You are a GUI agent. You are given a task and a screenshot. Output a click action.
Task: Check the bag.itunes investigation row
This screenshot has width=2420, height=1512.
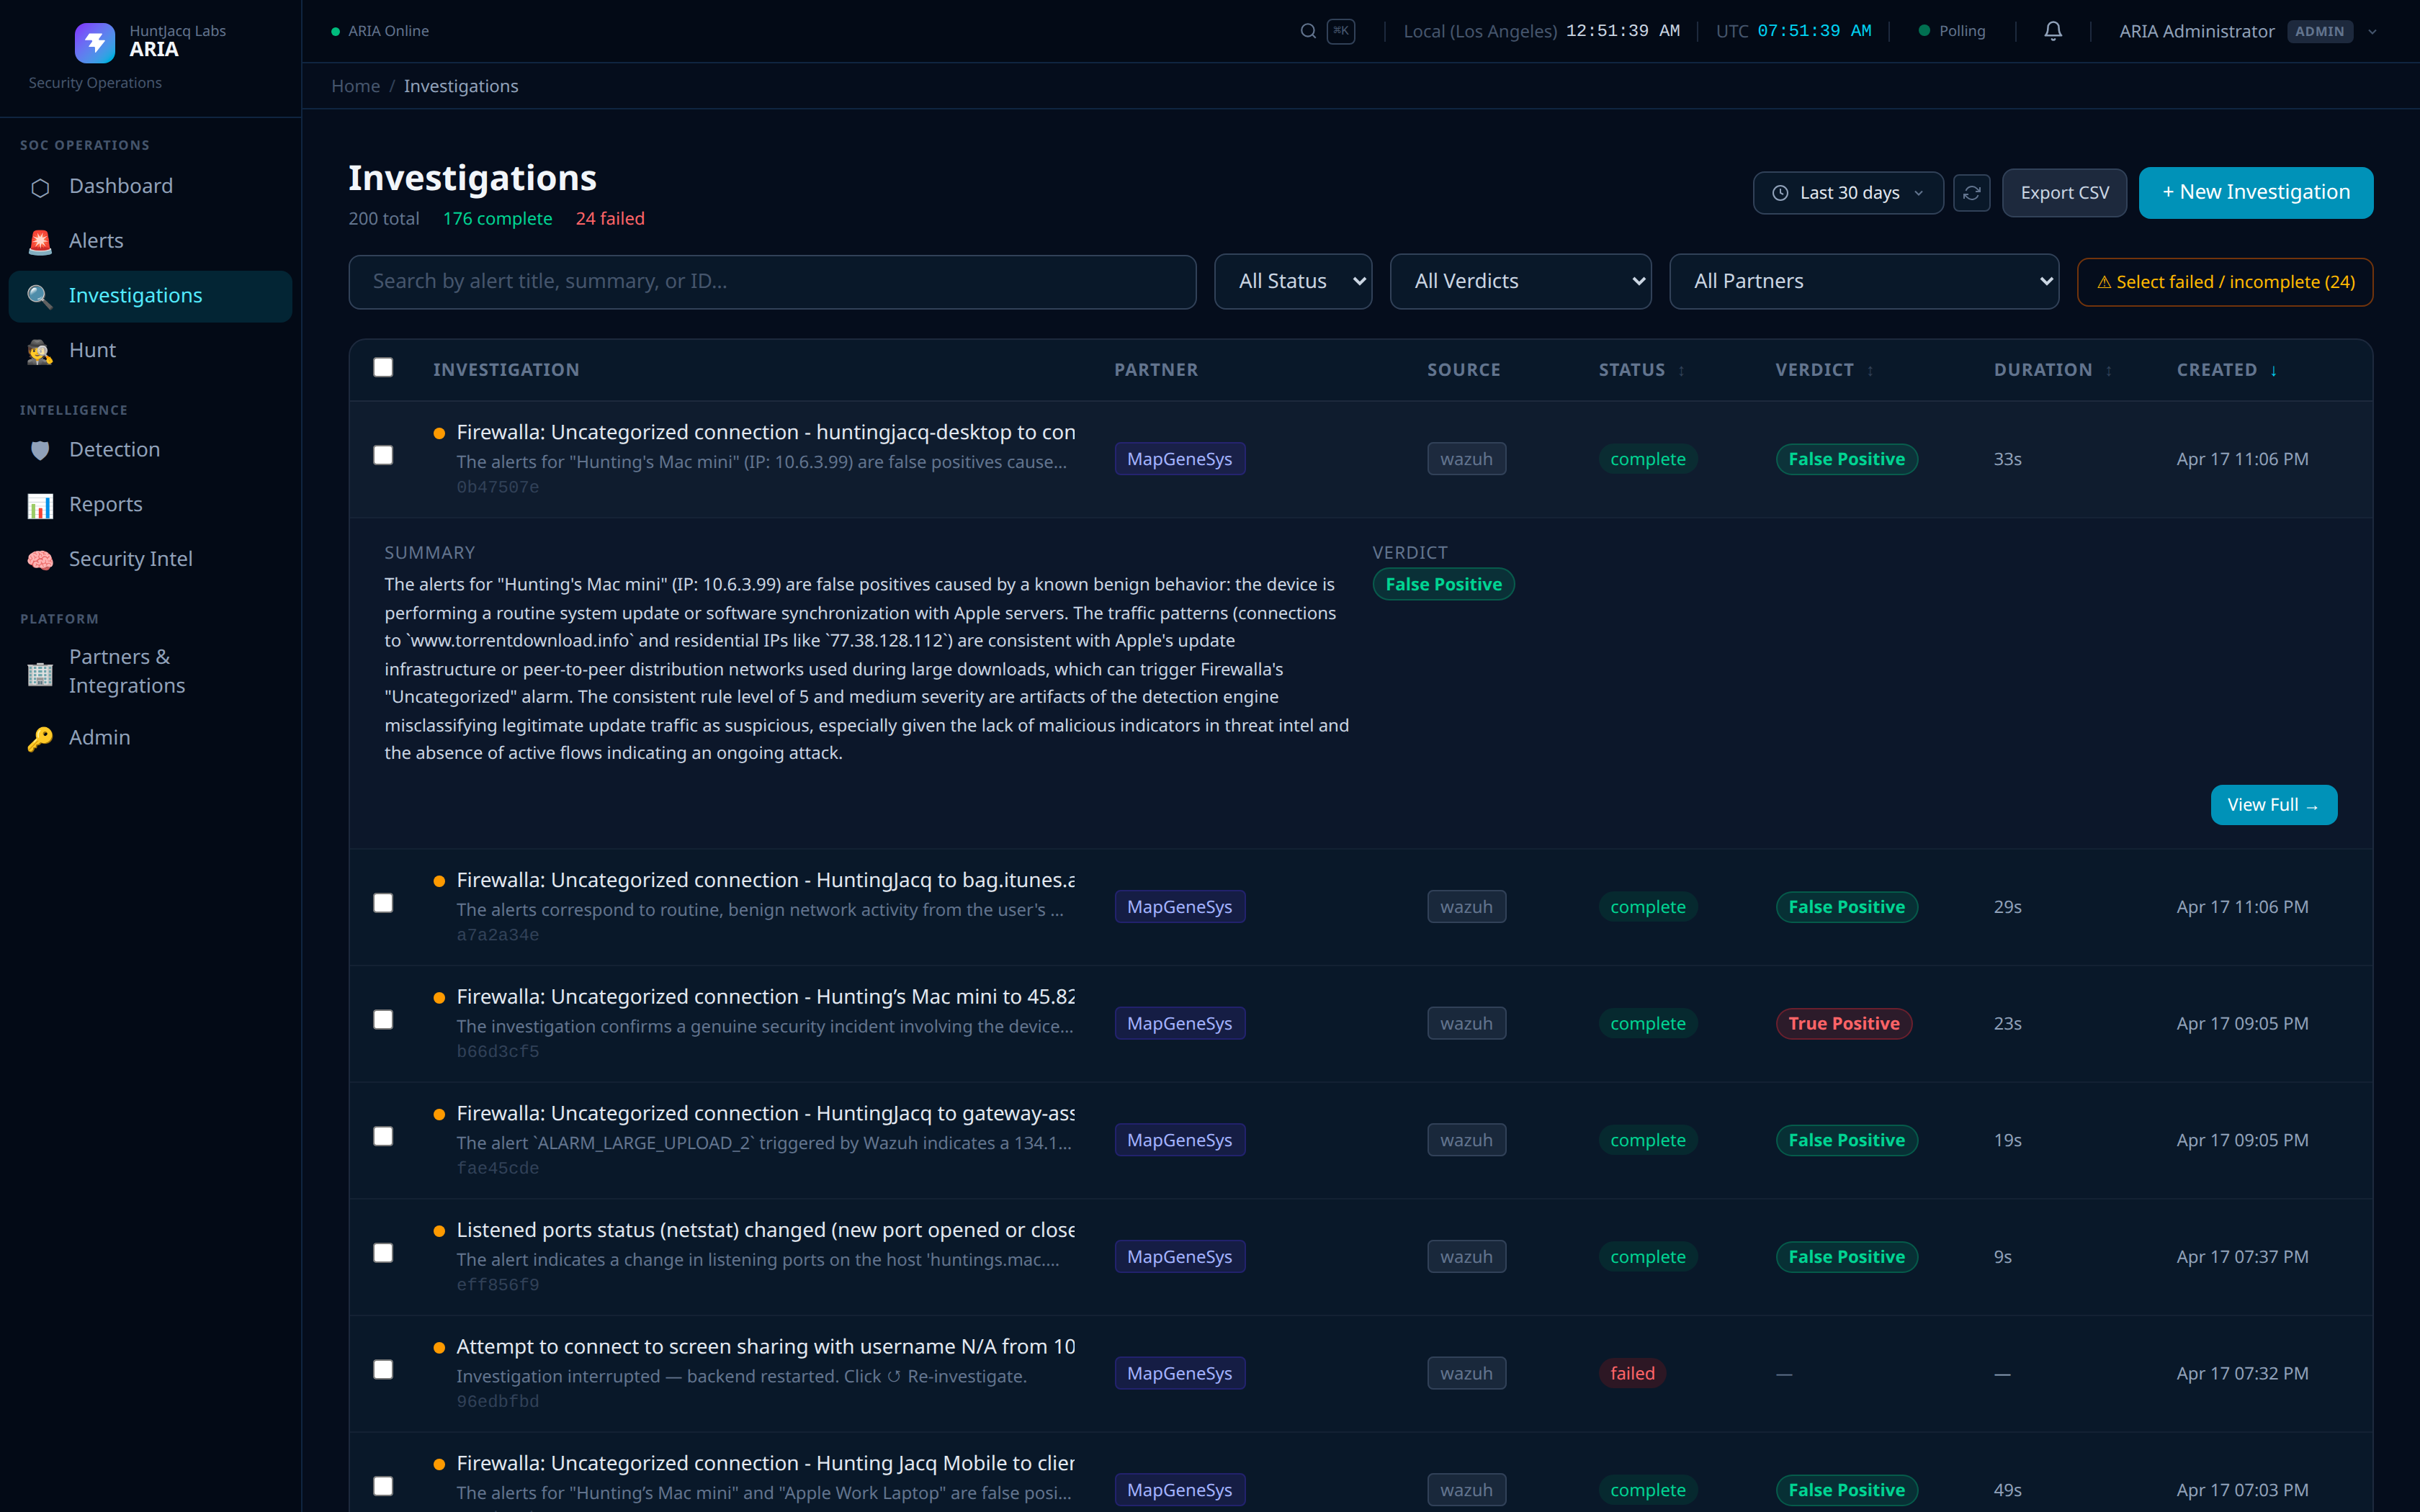[383, 903]
